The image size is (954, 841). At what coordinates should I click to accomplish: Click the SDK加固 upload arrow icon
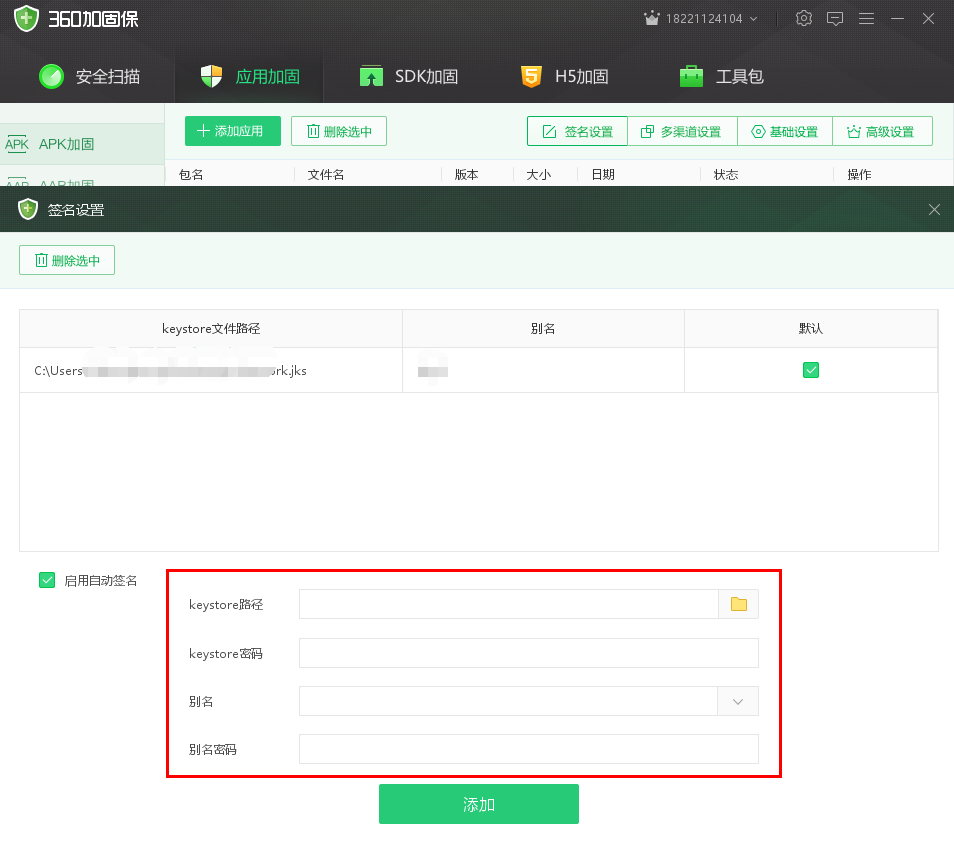tap(371, 76)
